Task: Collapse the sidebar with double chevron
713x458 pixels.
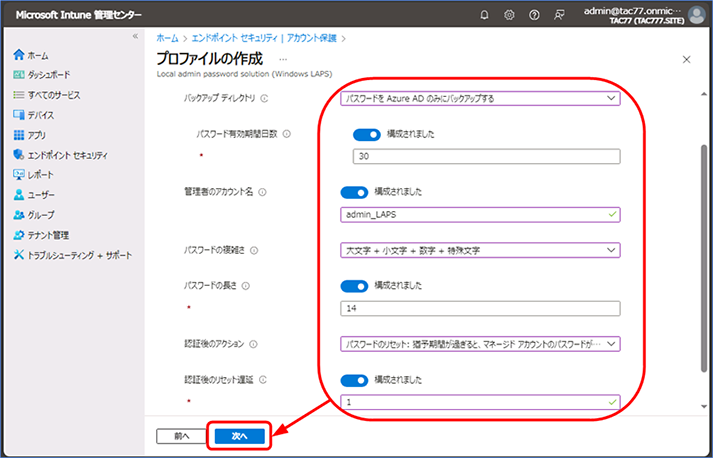Action: pyautogui.click(x=135, y=36)
